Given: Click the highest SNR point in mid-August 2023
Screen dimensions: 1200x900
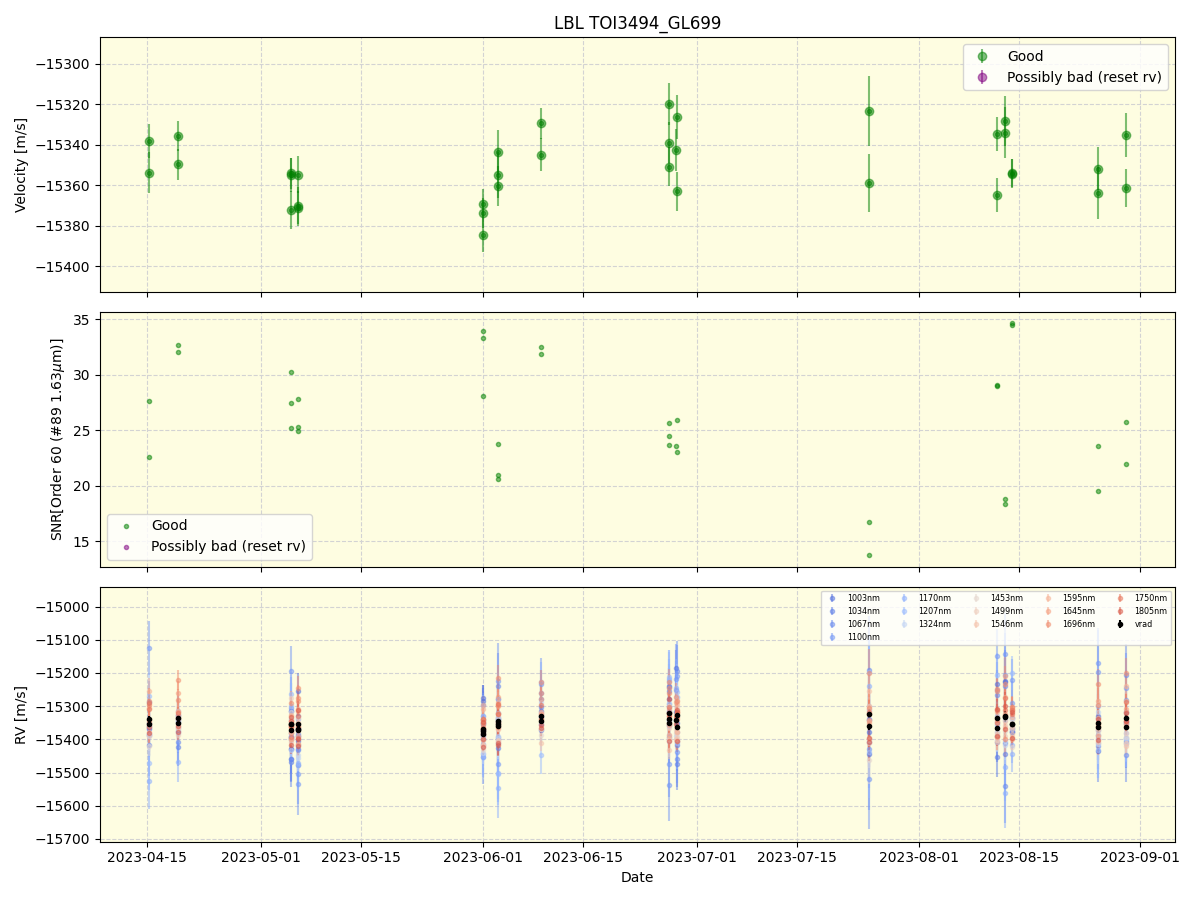Looking at the screenshot, I should [x=1012, y=323].
